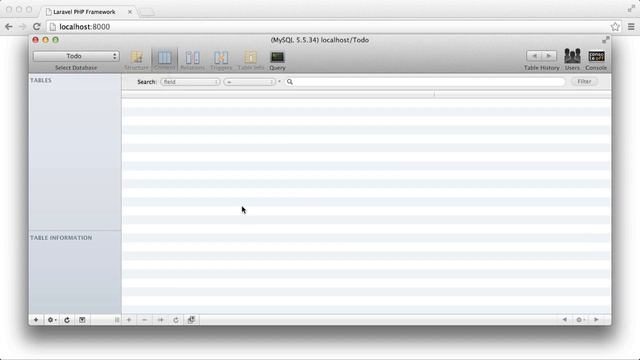Screen dimensions: 640x360
Task: Click Chrome's forward button
Action: 22,27
